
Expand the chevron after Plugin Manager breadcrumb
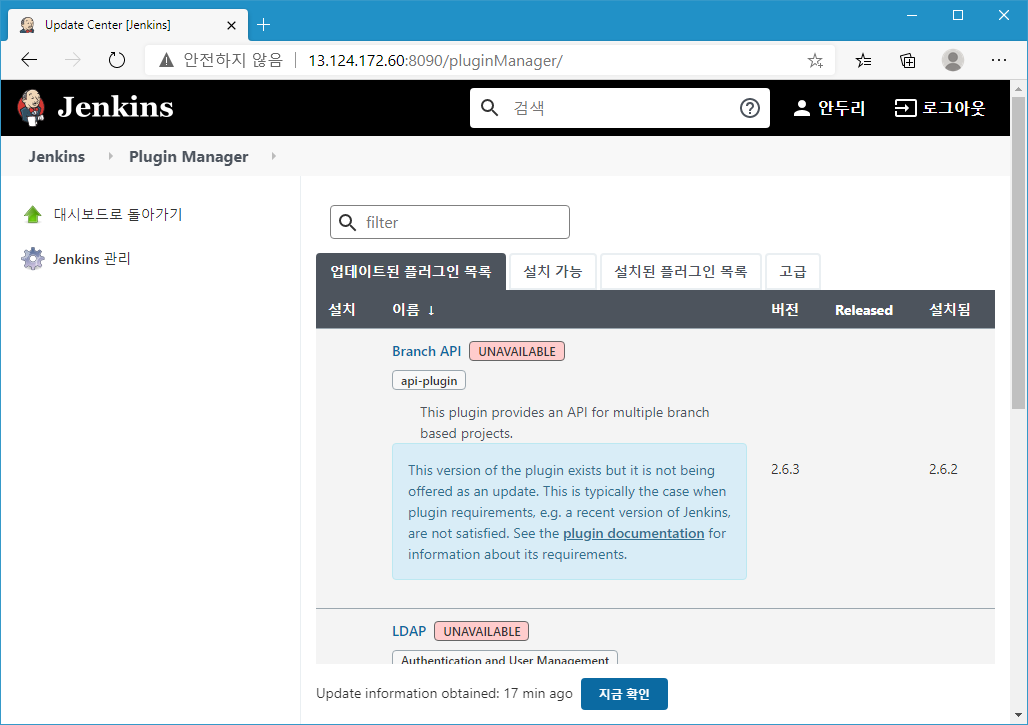point(273,156)
